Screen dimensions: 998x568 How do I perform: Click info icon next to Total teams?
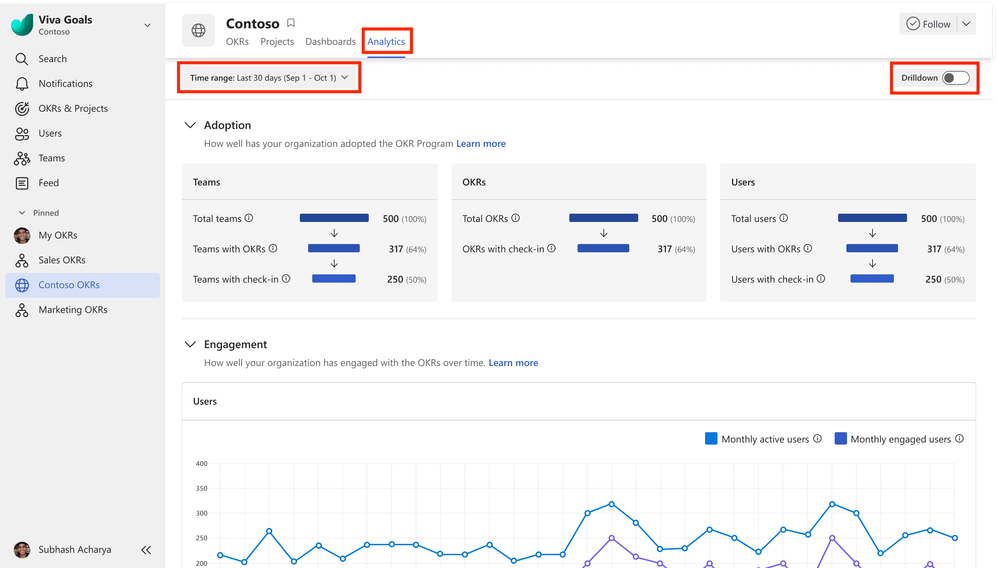(x=249, y=218)
